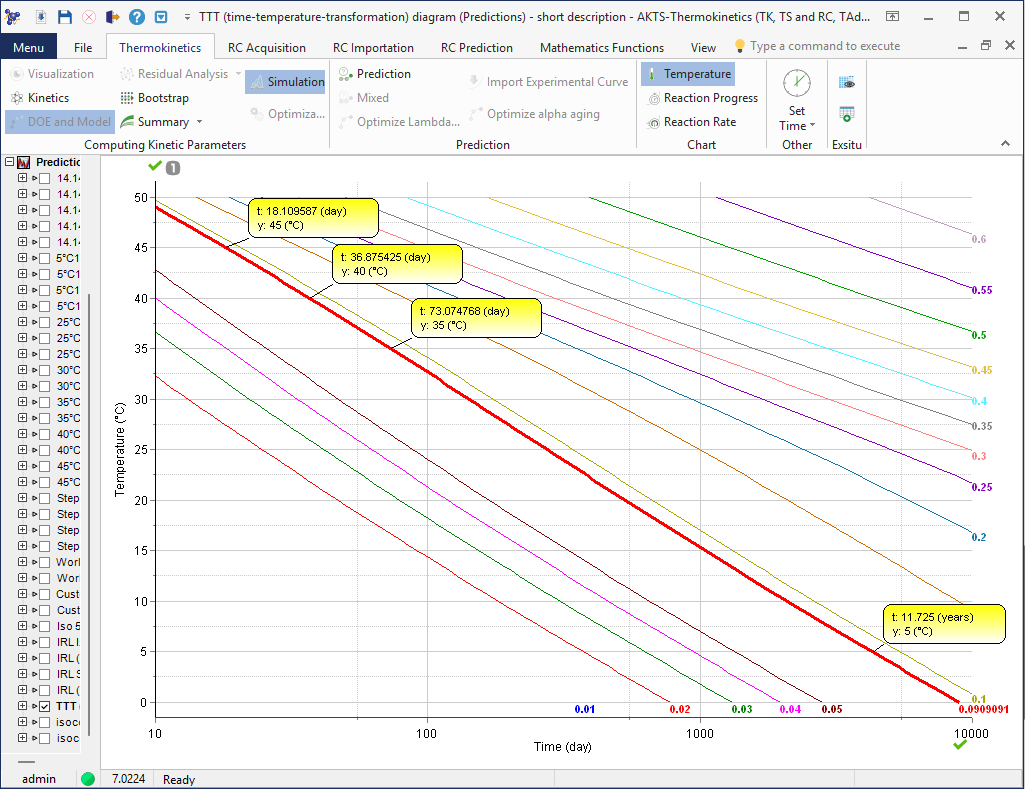
Task: Click the green checkmark above chart
Action: [x=155, y=166]
